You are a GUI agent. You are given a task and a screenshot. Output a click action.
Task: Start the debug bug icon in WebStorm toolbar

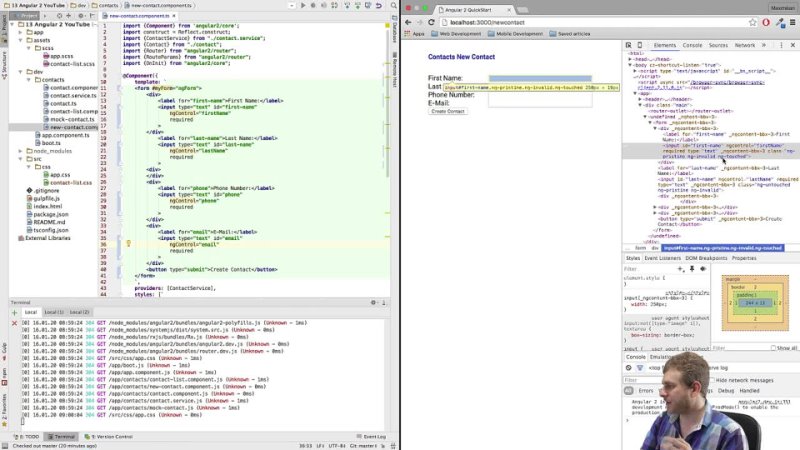point(313,6)
